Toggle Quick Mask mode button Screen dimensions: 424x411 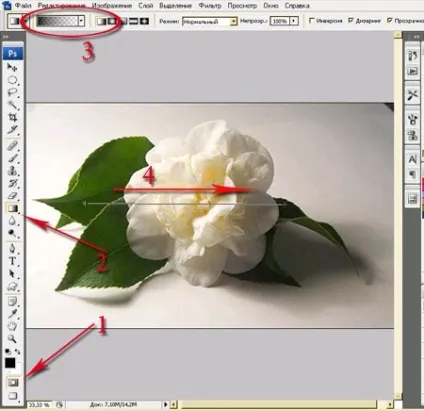click(13, 383)
